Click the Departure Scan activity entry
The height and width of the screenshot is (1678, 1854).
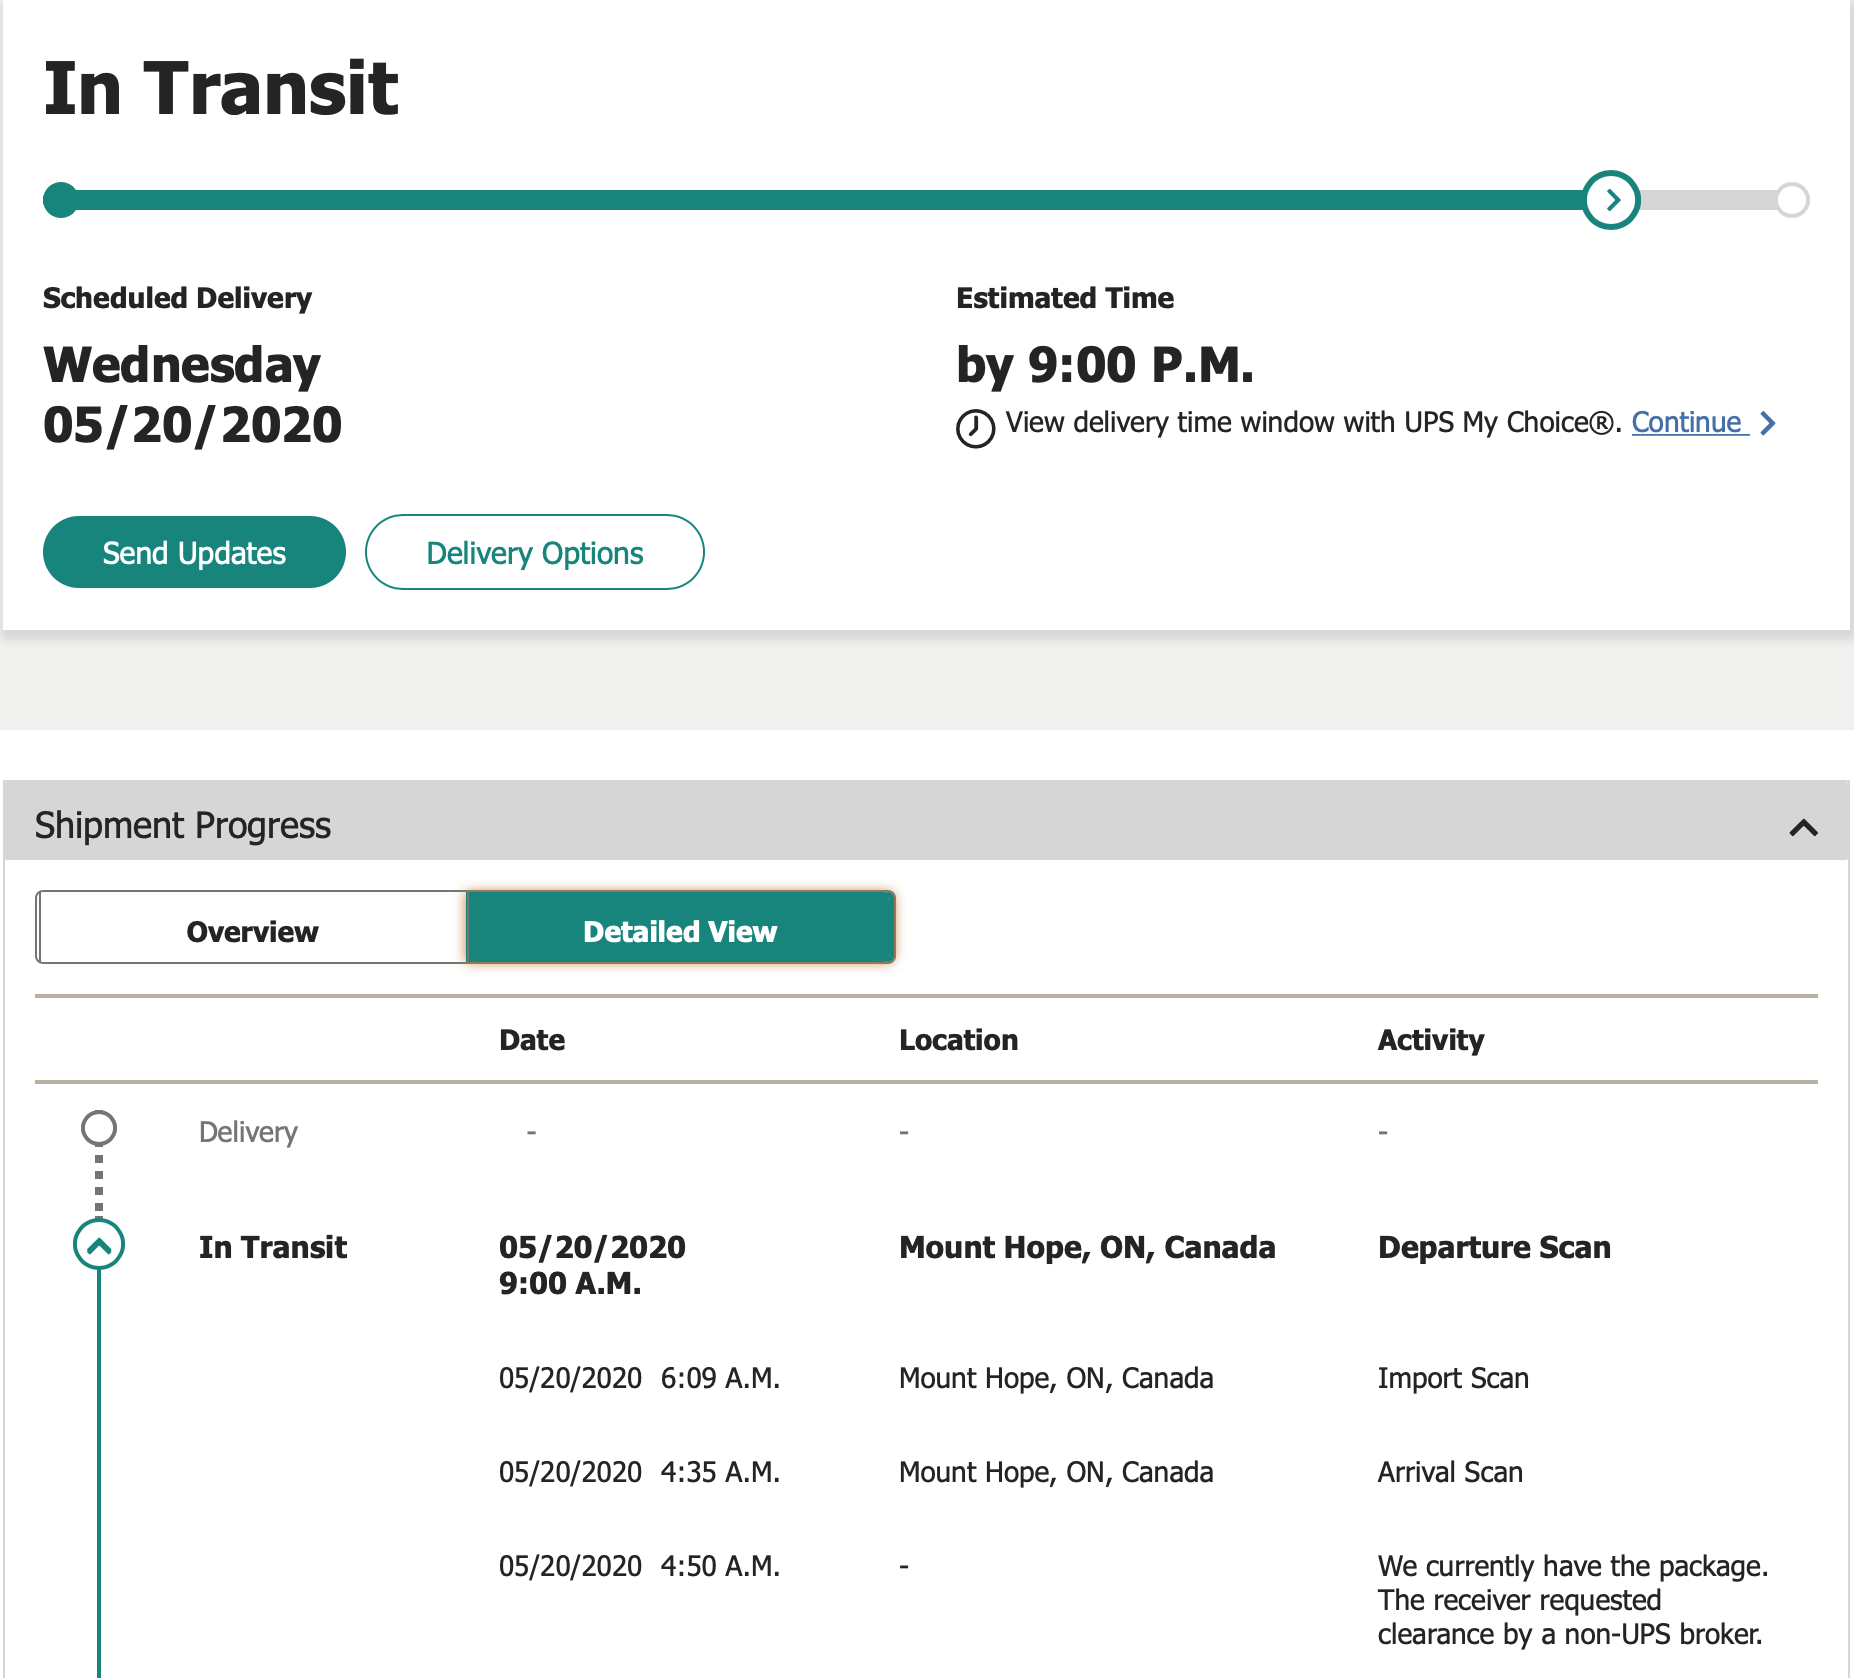tap(1494, 1247)
